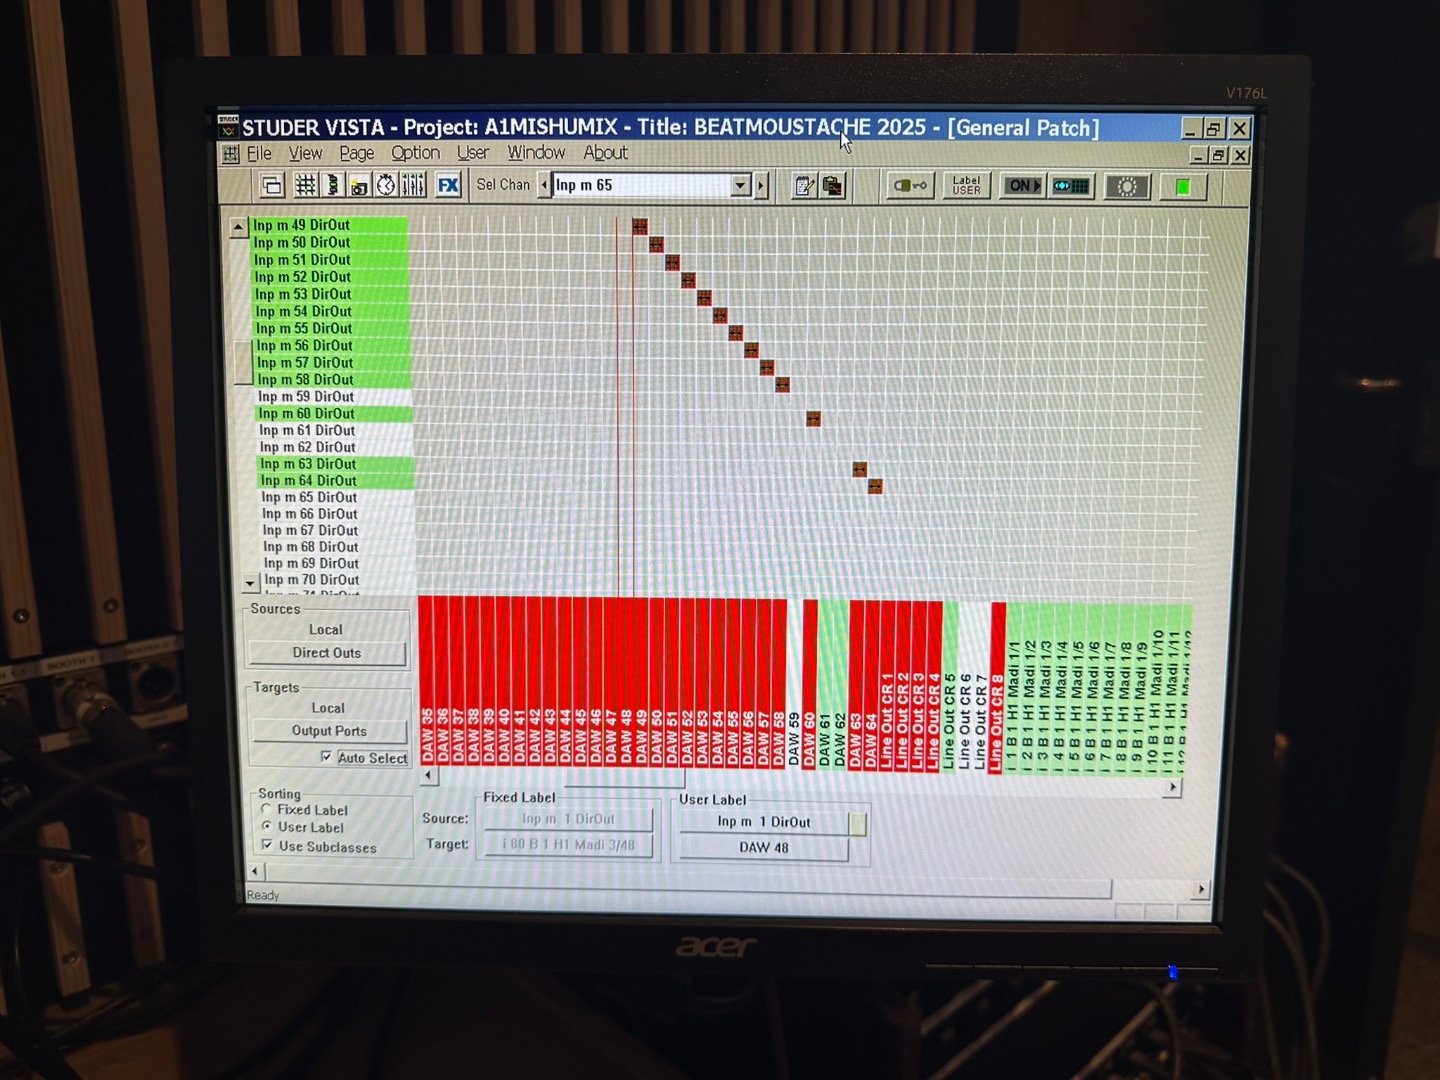The height and width of the screenshot is (1080, 1440).
Task: Toggle the ON toolbar button
Action: click(x=1022, y=186)
